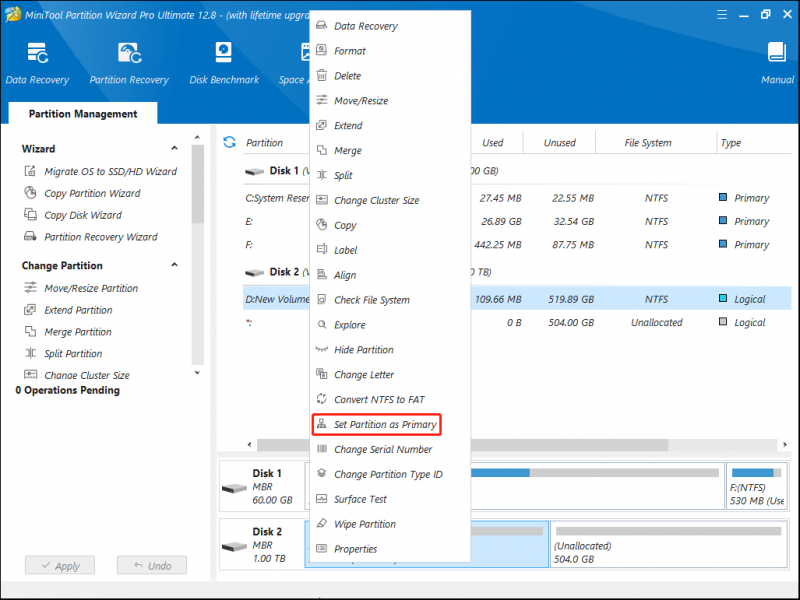The height and width of the screenshot is (600, 800).
Task: Switch to the Partition Management tab
Action: (83, 113)
